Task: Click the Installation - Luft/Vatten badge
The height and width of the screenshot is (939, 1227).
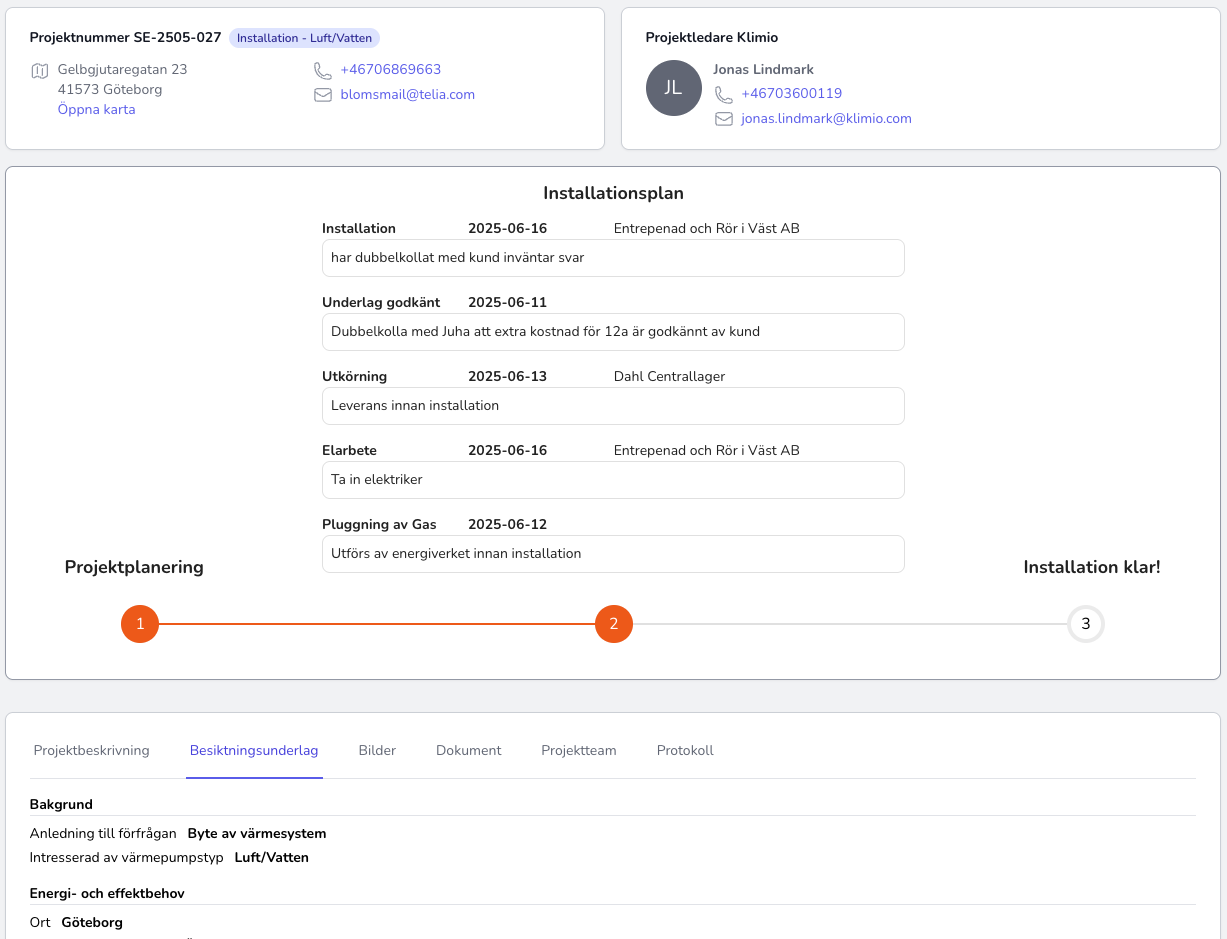Action: click(304, 37)
